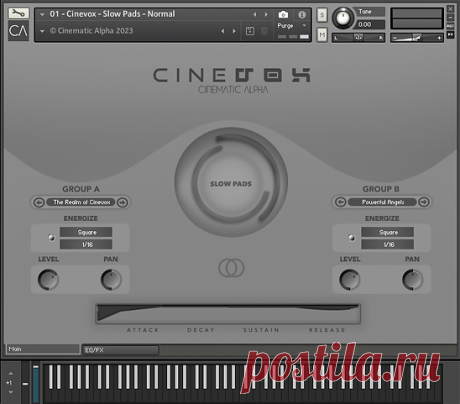Open The Realm of Cinevox preset selector

point(81,202)
